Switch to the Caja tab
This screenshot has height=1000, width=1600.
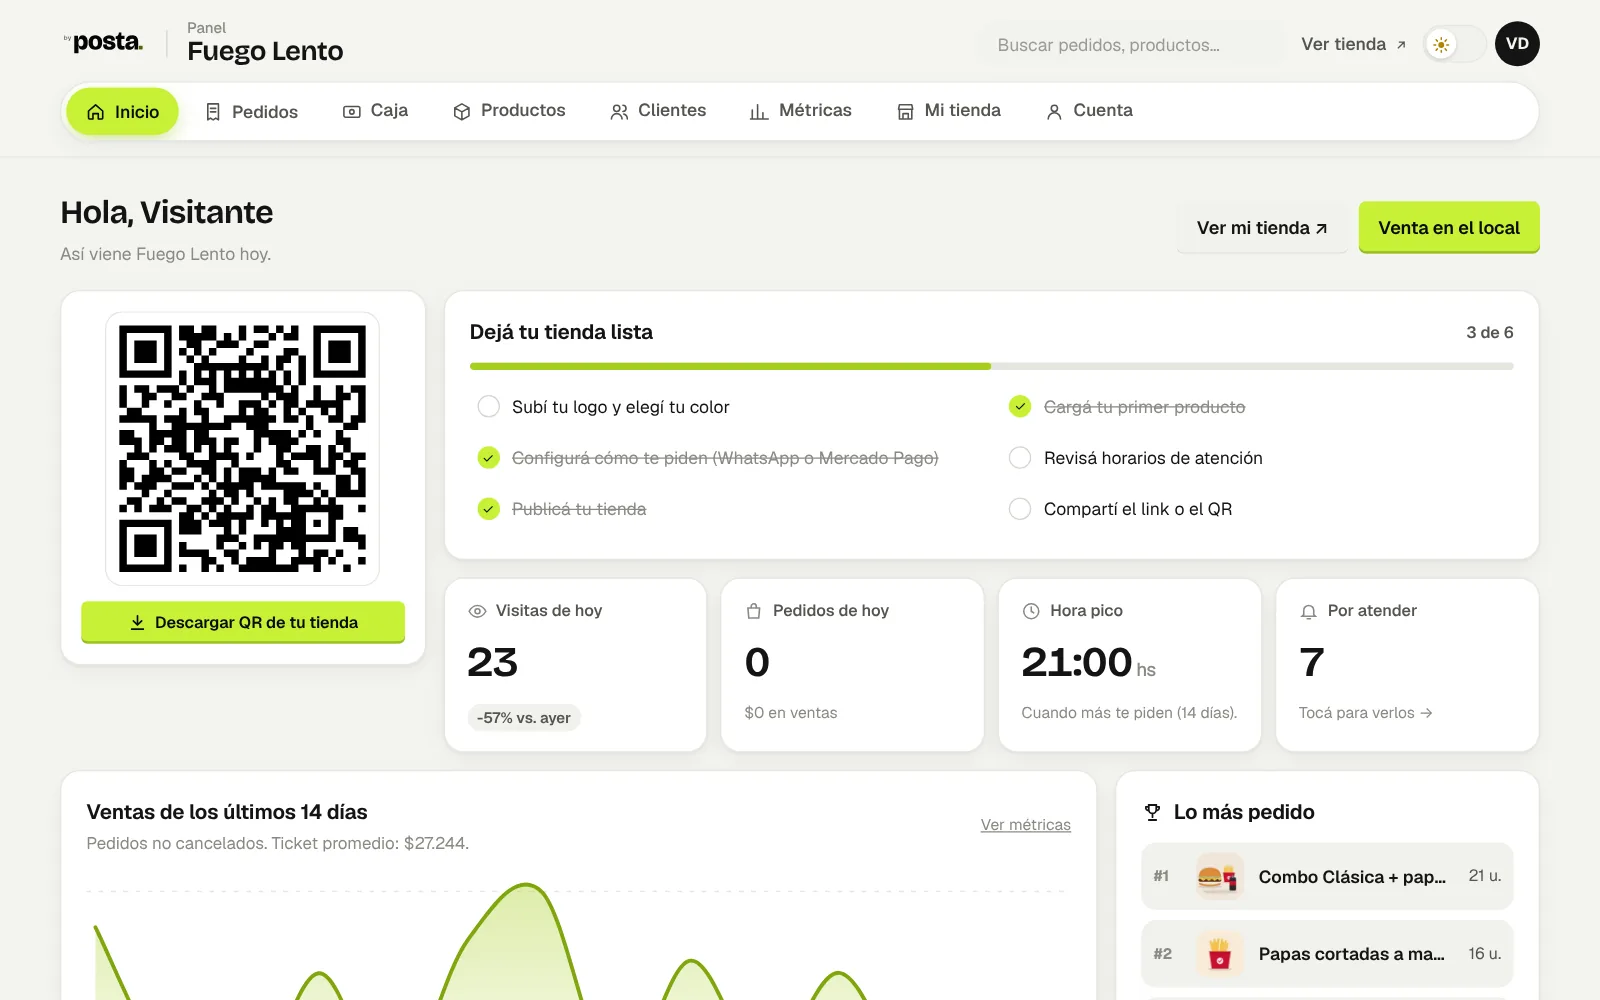pyautogui.click(x=376, y=111)
